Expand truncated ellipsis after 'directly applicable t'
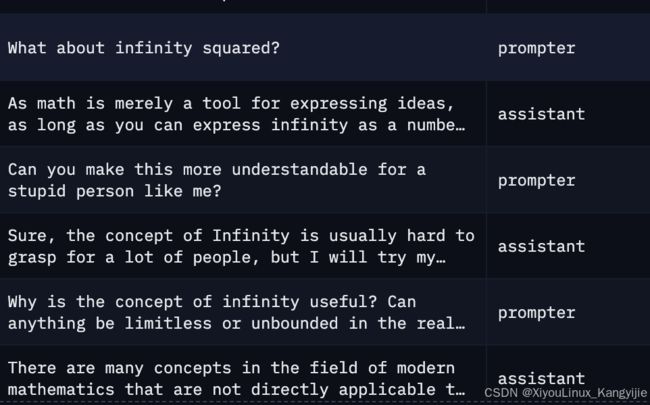This screenshot has height=405, width=650. coord(460,391)
